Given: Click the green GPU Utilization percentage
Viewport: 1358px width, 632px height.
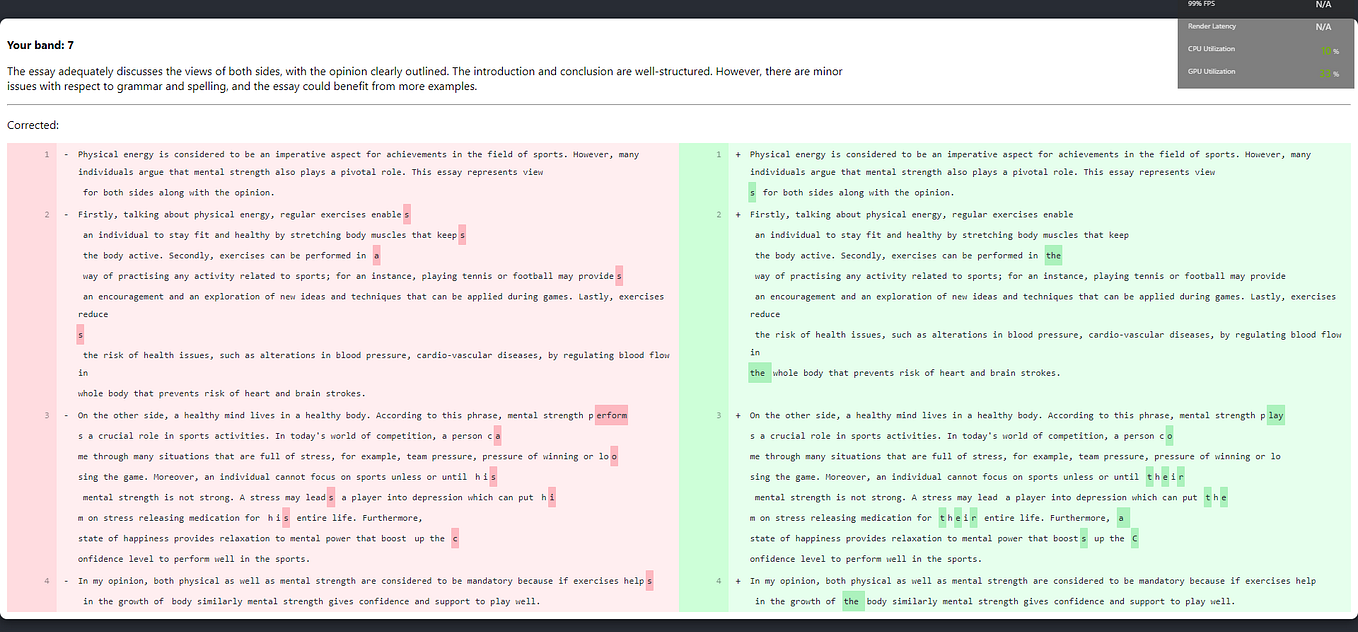Looking at the screenshot, I should tap(1324, 71).
